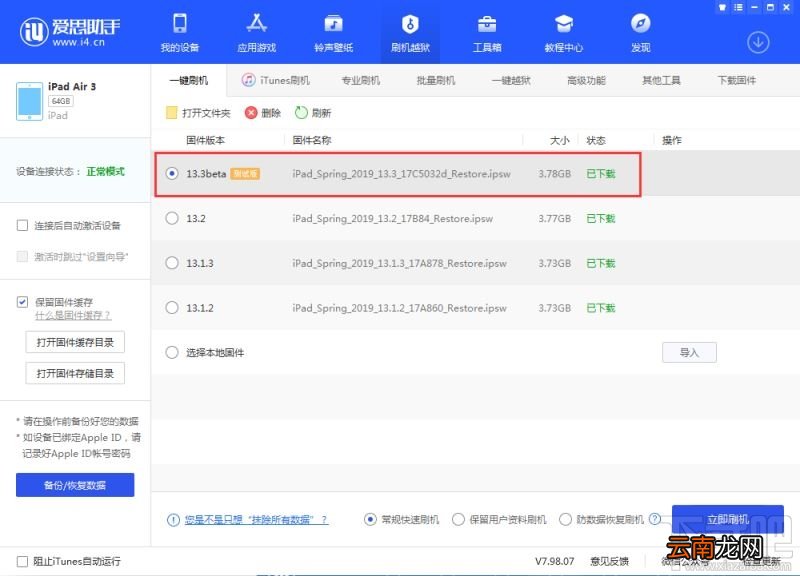Click the 打开文件夹 open folder button
800x576 pixels.
coord(198,113)
